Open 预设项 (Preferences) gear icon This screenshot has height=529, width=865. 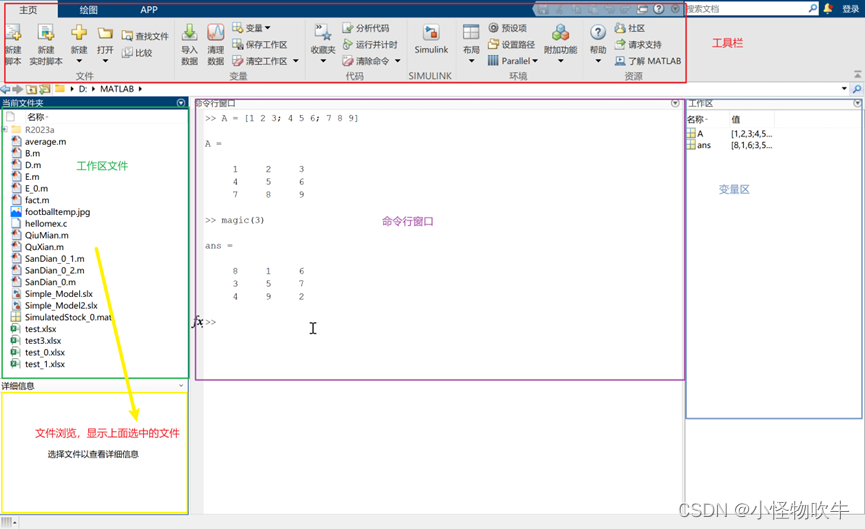[x=494, y=28]
